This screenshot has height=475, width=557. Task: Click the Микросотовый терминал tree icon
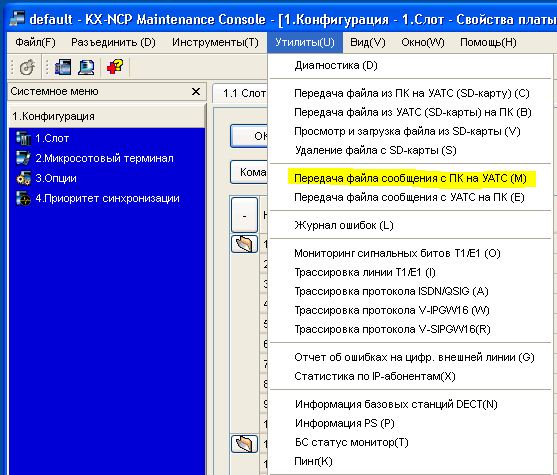coord(23,158)
